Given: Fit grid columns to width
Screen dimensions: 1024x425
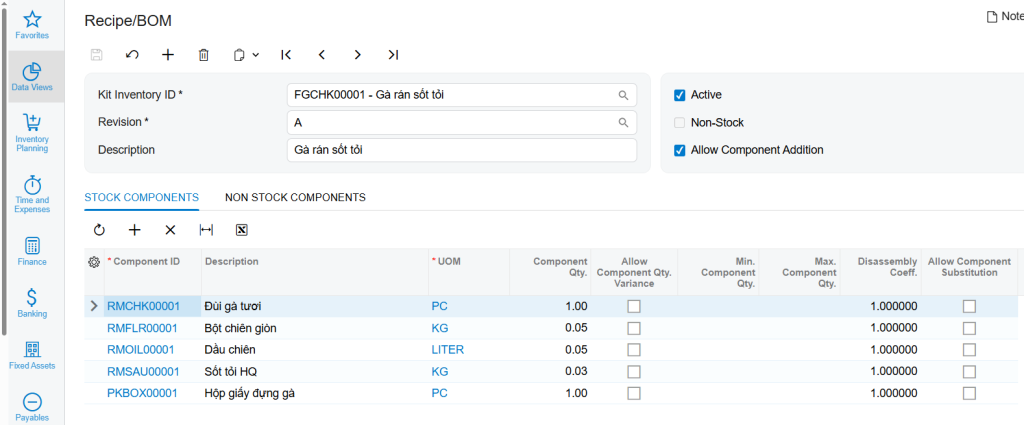Looking at the screenshot, I should [x=206, y=230].
